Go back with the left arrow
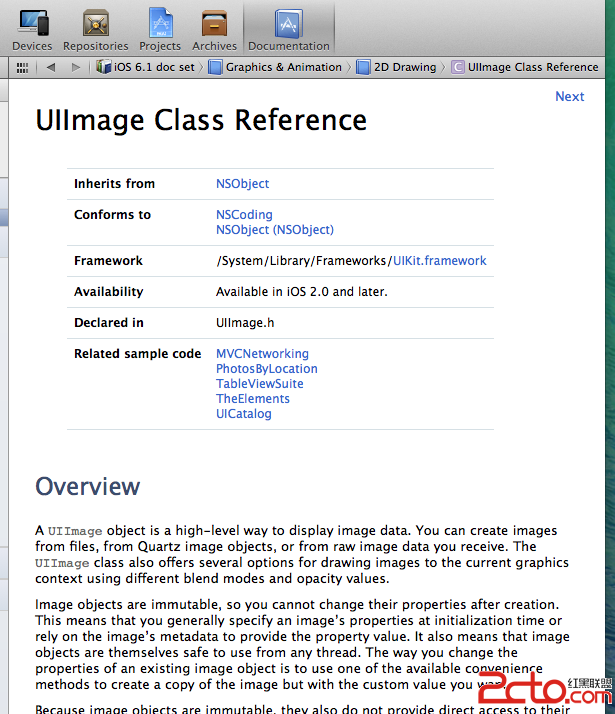The height and width of the screenshot is (714, 615). click(x=50, y=67)
